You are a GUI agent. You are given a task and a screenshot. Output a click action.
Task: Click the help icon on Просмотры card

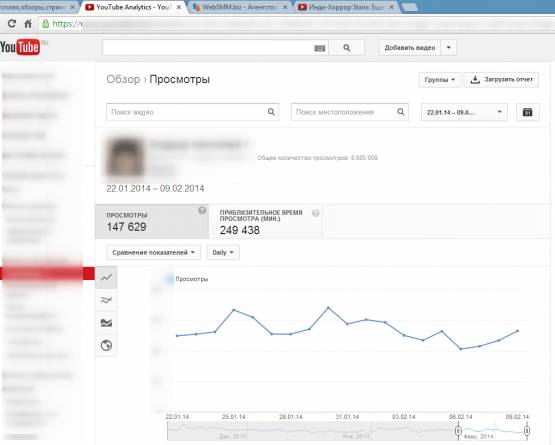[202, 211]
